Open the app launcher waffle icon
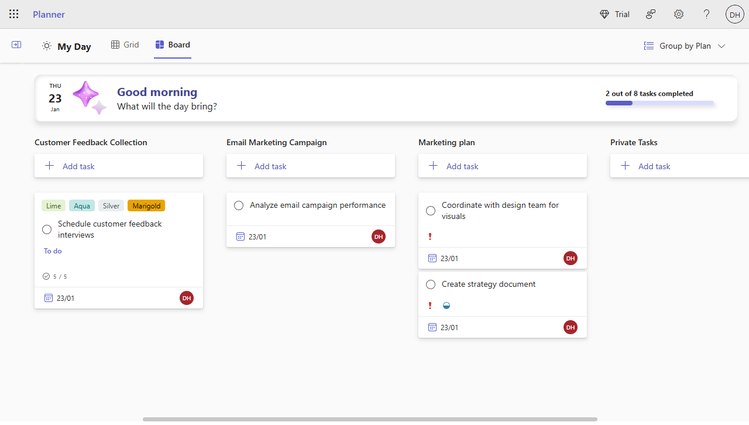Image resolution: width=749 pixels, height=425 pixels. point(14,14)
